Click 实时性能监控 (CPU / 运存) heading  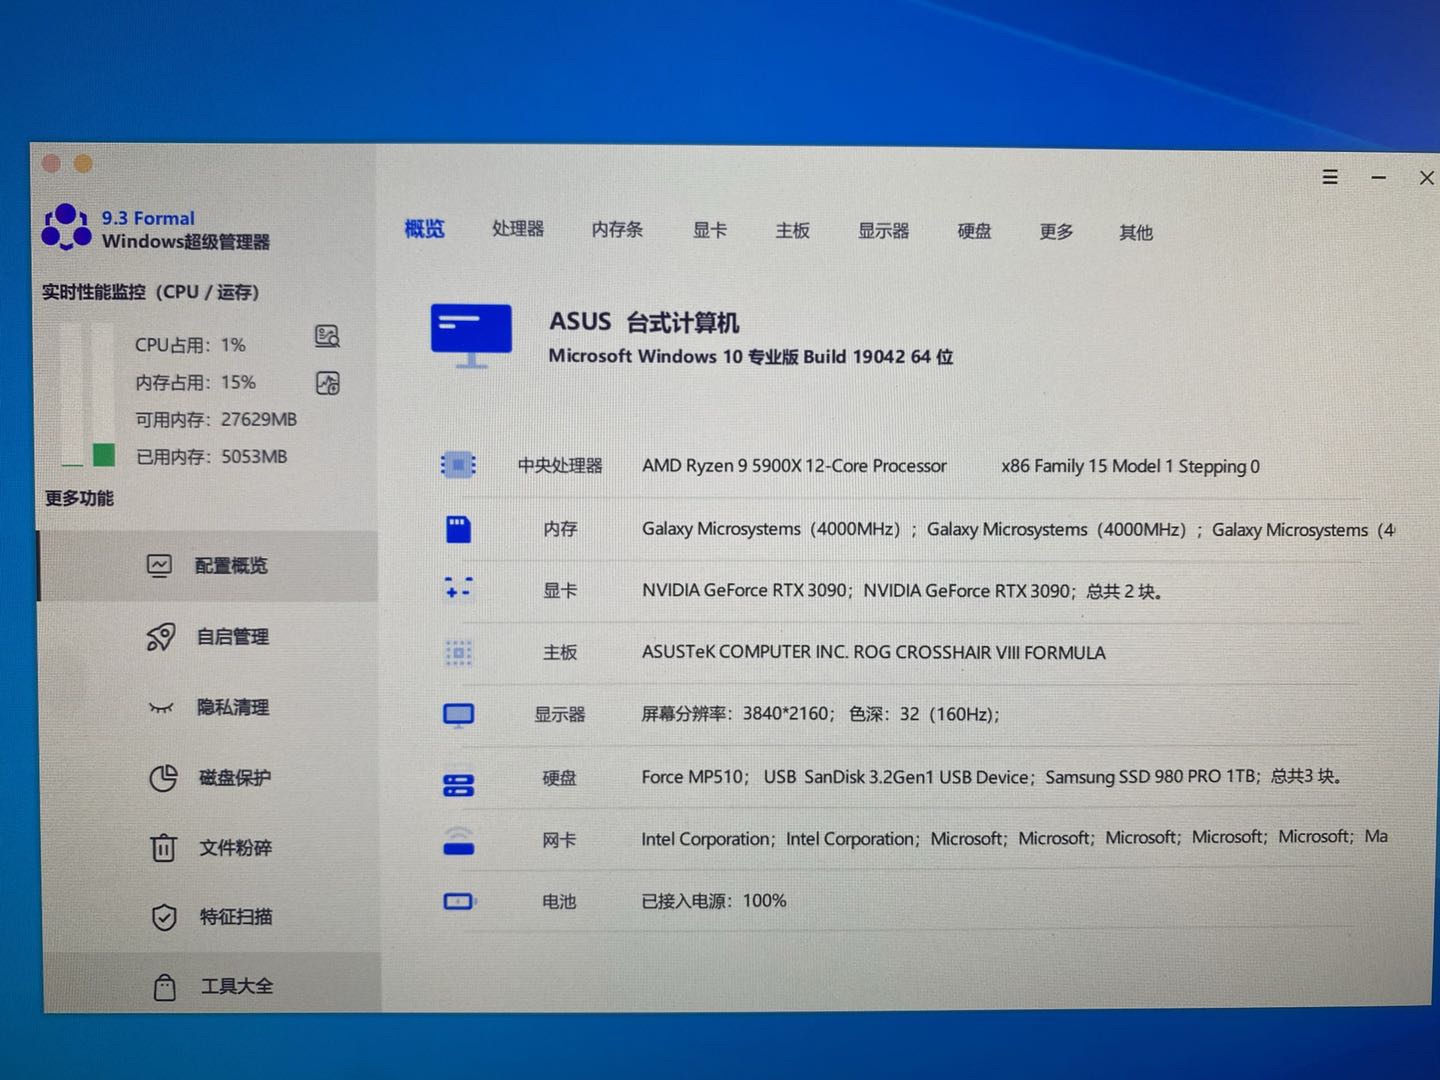coord(151,292)
